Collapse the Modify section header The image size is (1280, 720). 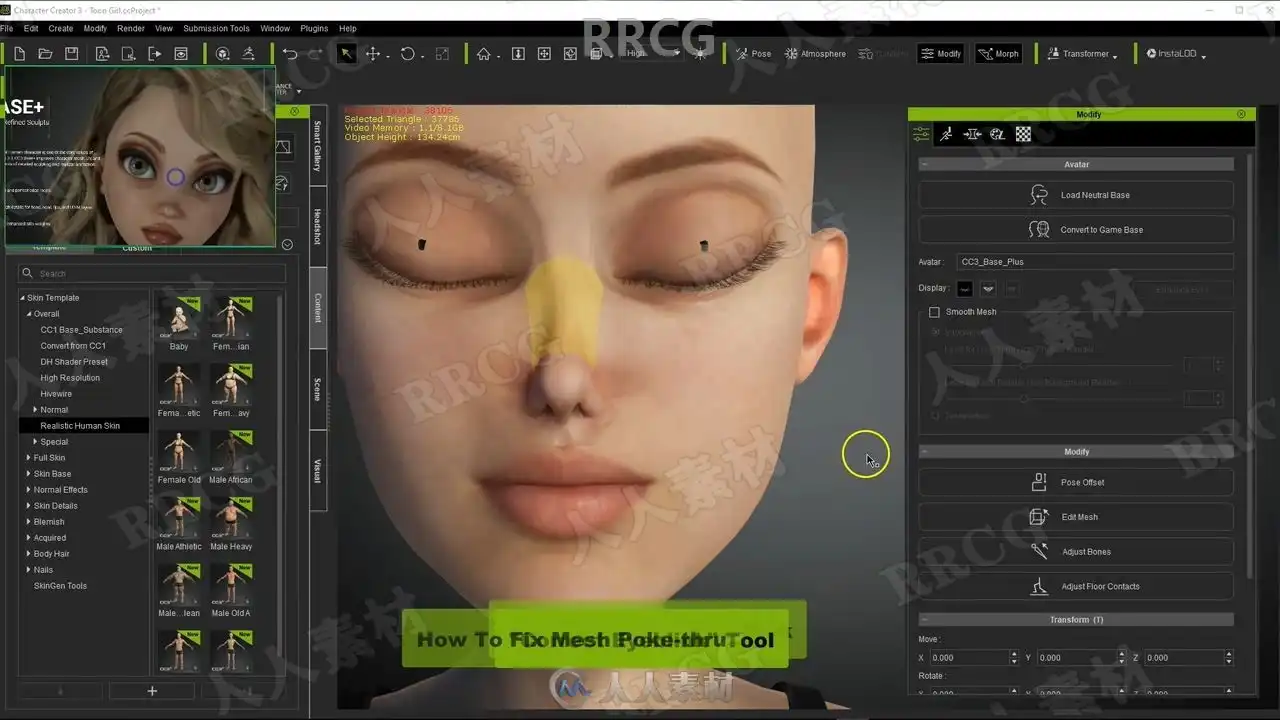[x=1076, y=451]
